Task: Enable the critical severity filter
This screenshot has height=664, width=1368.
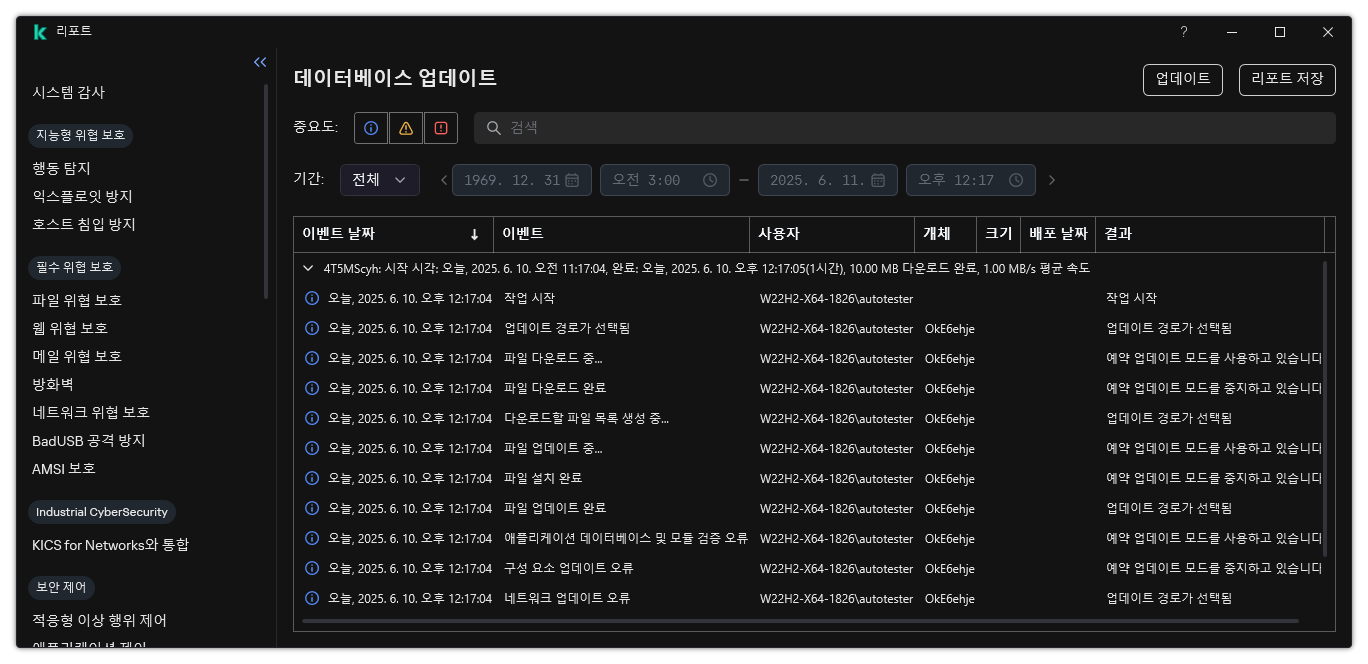Action: [x=440, y=127]
